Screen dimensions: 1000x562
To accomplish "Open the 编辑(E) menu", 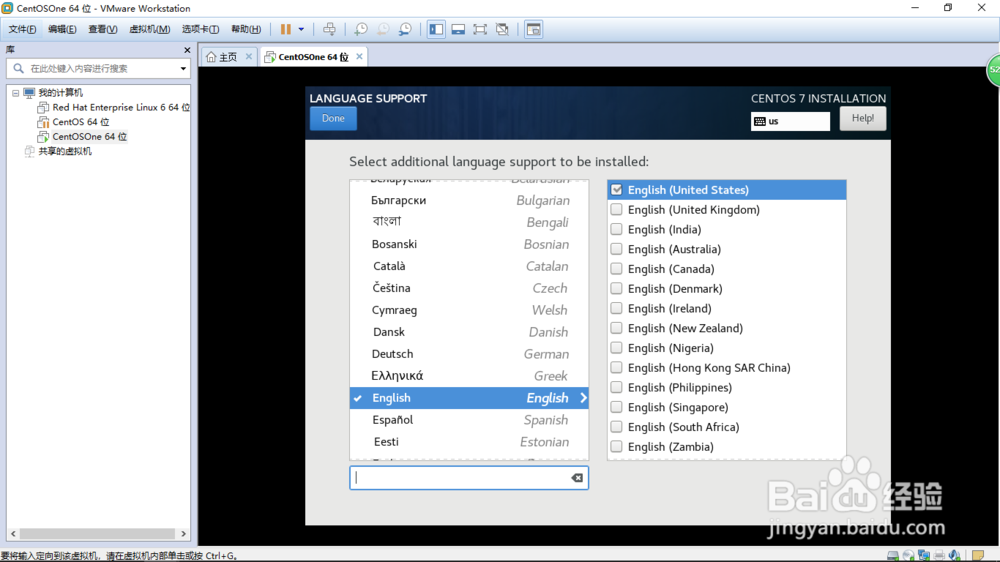I will 62,29.
